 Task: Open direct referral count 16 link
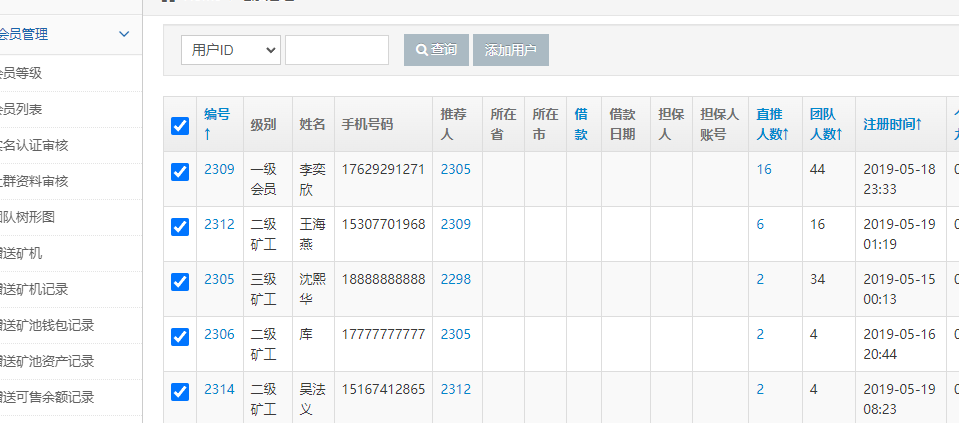click(764, 169)
